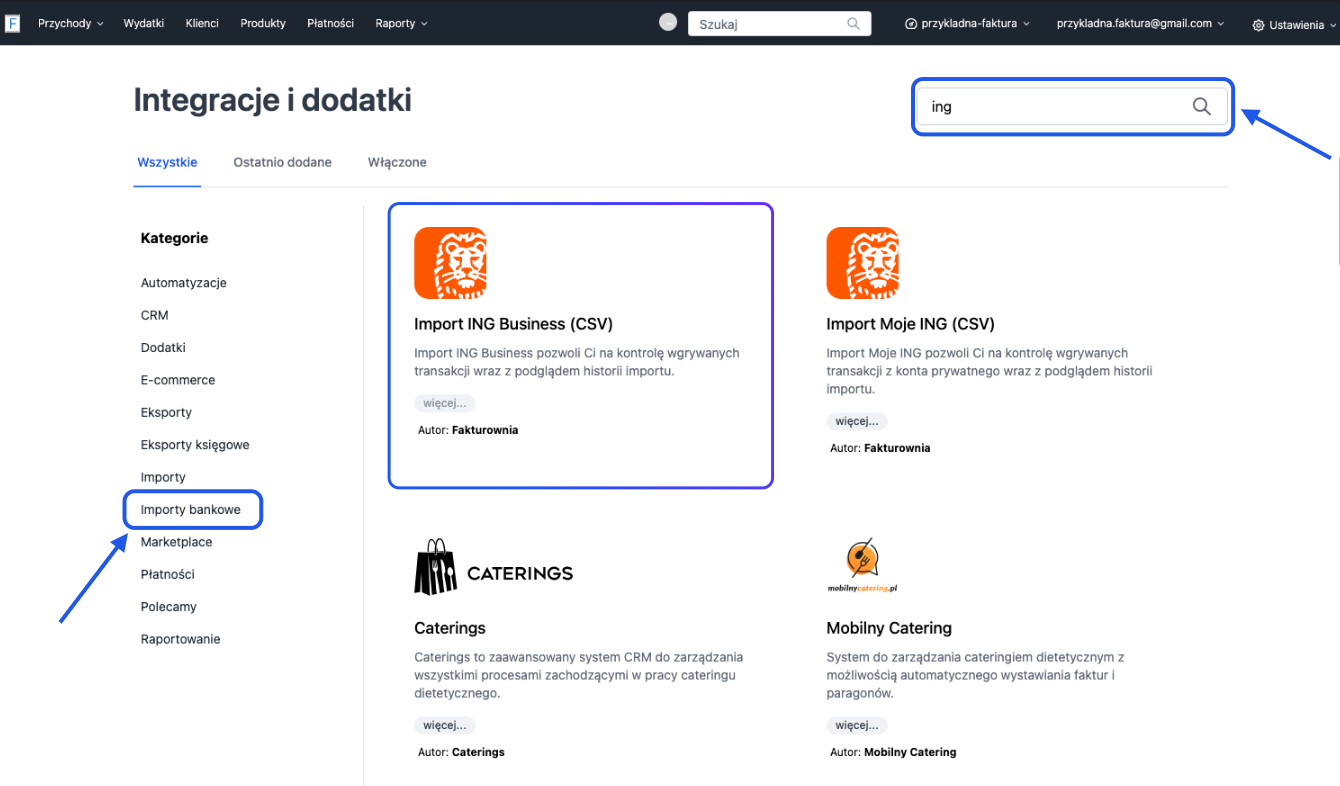Open the przykladna.faktura@gmail.com user menu
The image size is (1340, 786).
[x=1140, y=23]
